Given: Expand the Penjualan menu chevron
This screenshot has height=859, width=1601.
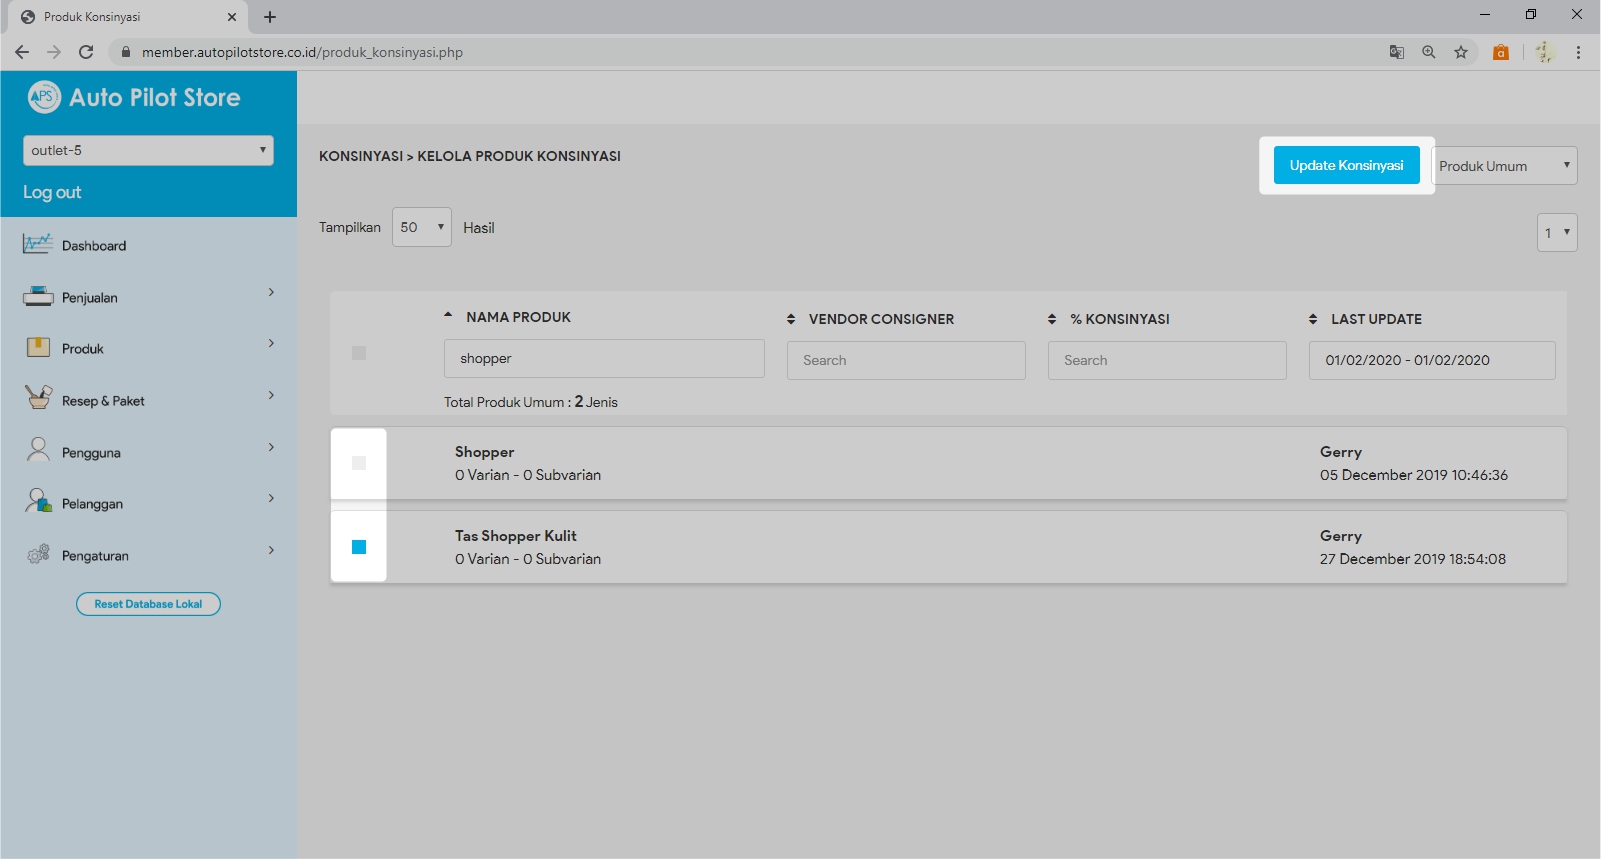Looking at the screenshot, I should click(x=271, y=293).
